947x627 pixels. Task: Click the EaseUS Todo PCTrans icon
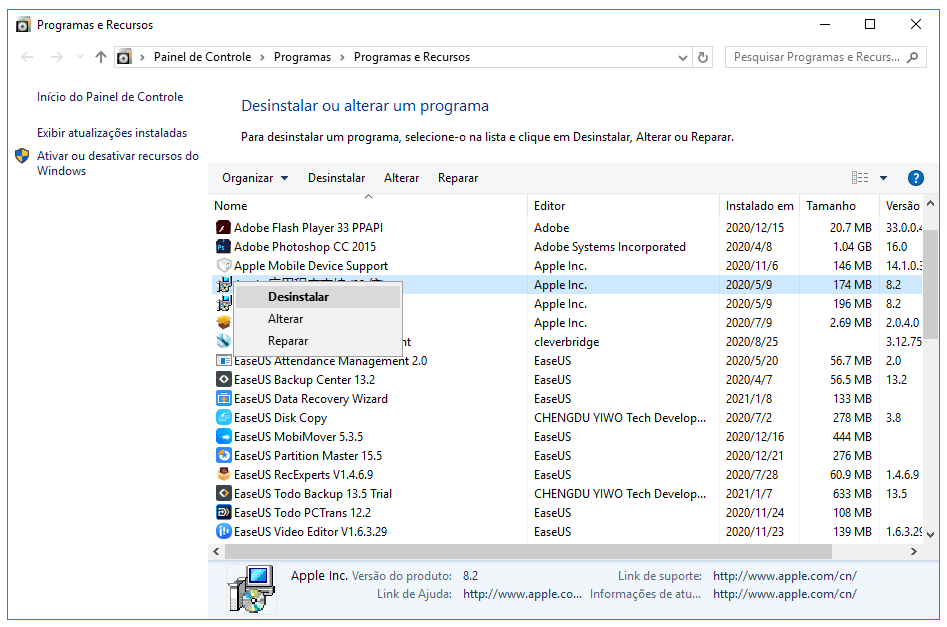(224, 513)
